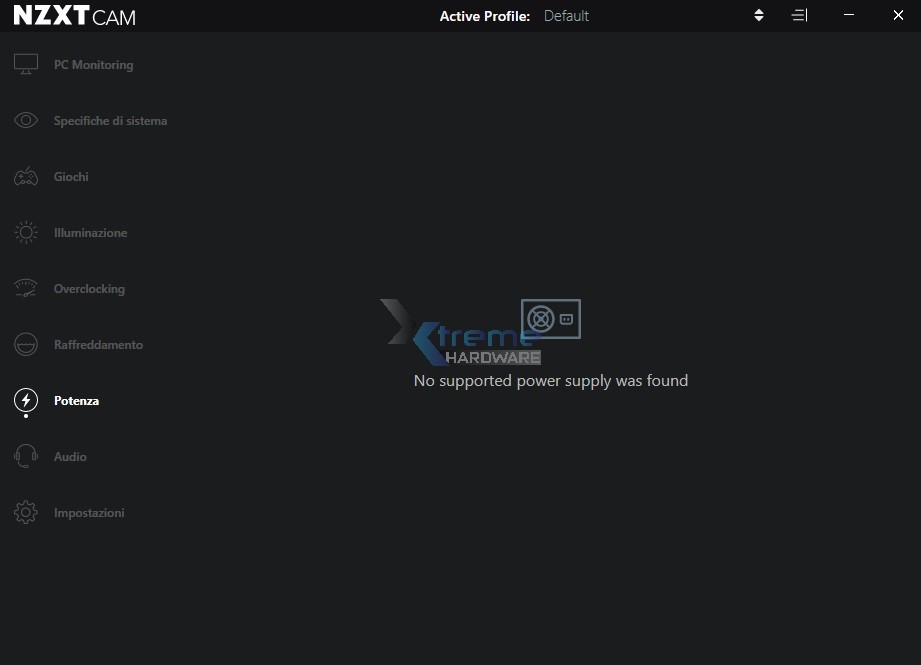Screen dimensions: 921x665
Task: Click the "No supported power supply" message
Action: click(x=551, y=380)
